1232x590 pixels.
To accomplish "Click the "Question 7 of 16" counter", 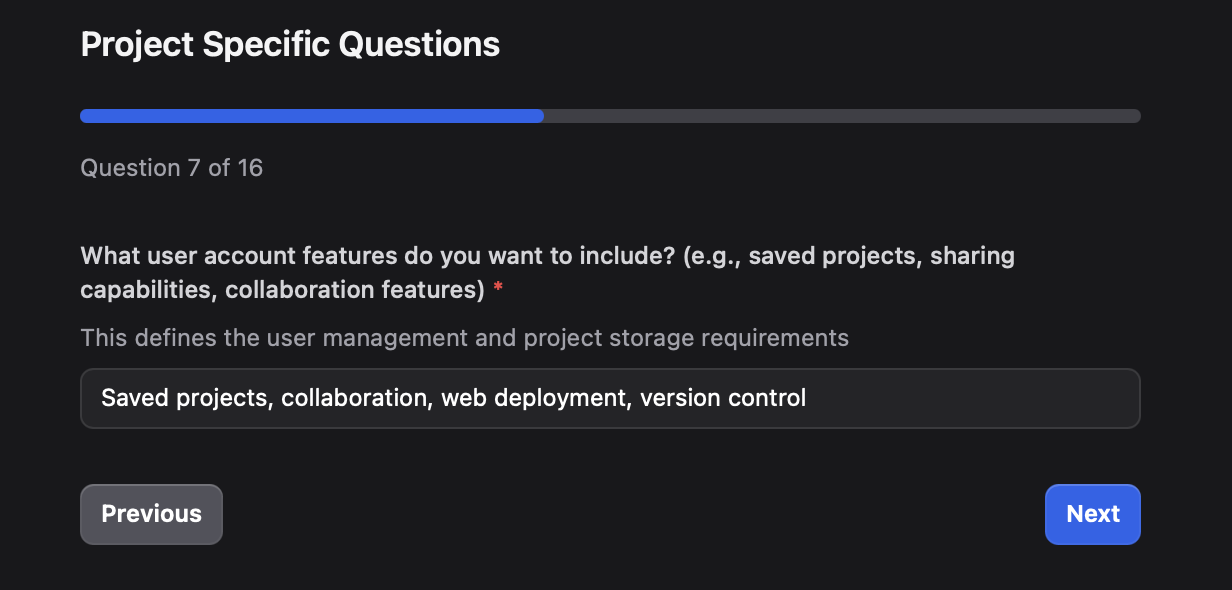I will [x=171, y=167].
